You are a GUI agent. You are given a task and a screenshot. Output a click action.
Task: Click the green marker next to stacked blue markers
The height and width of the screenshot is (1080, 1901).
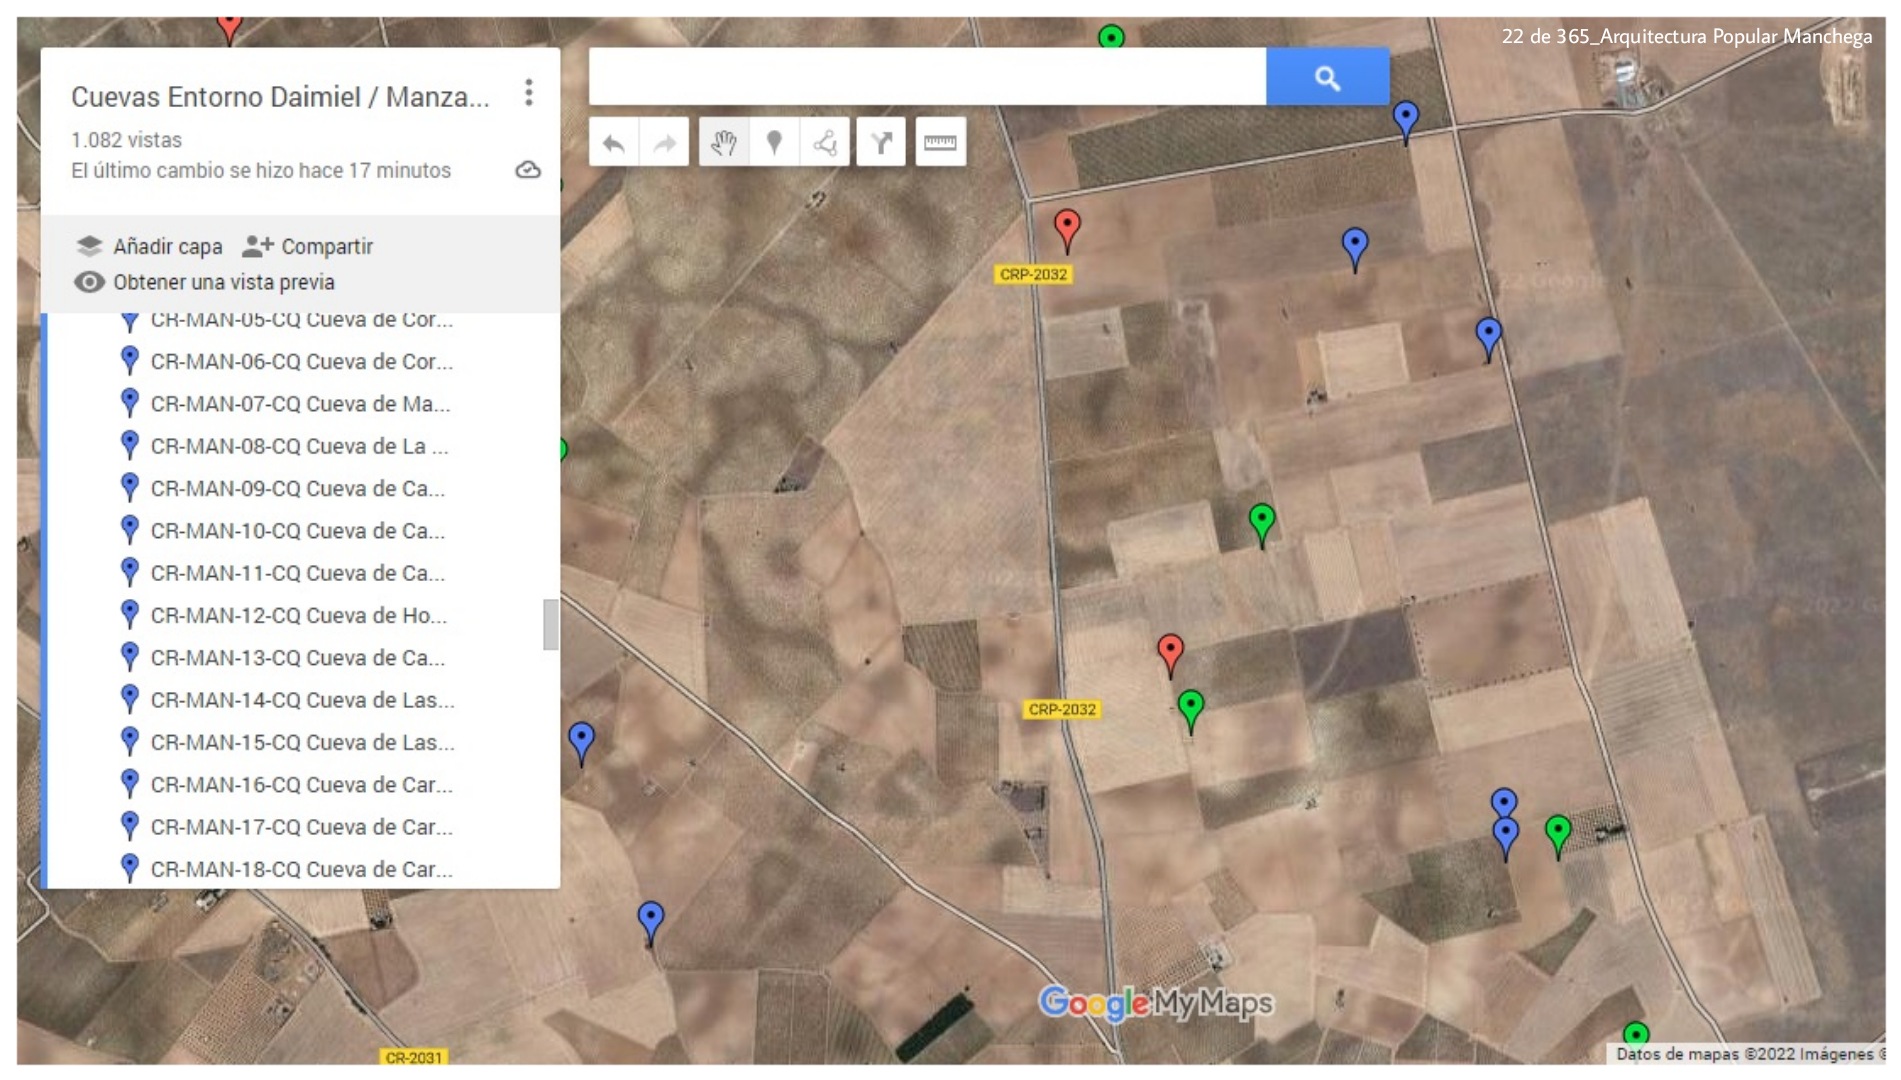click(x=1558, y=836)
